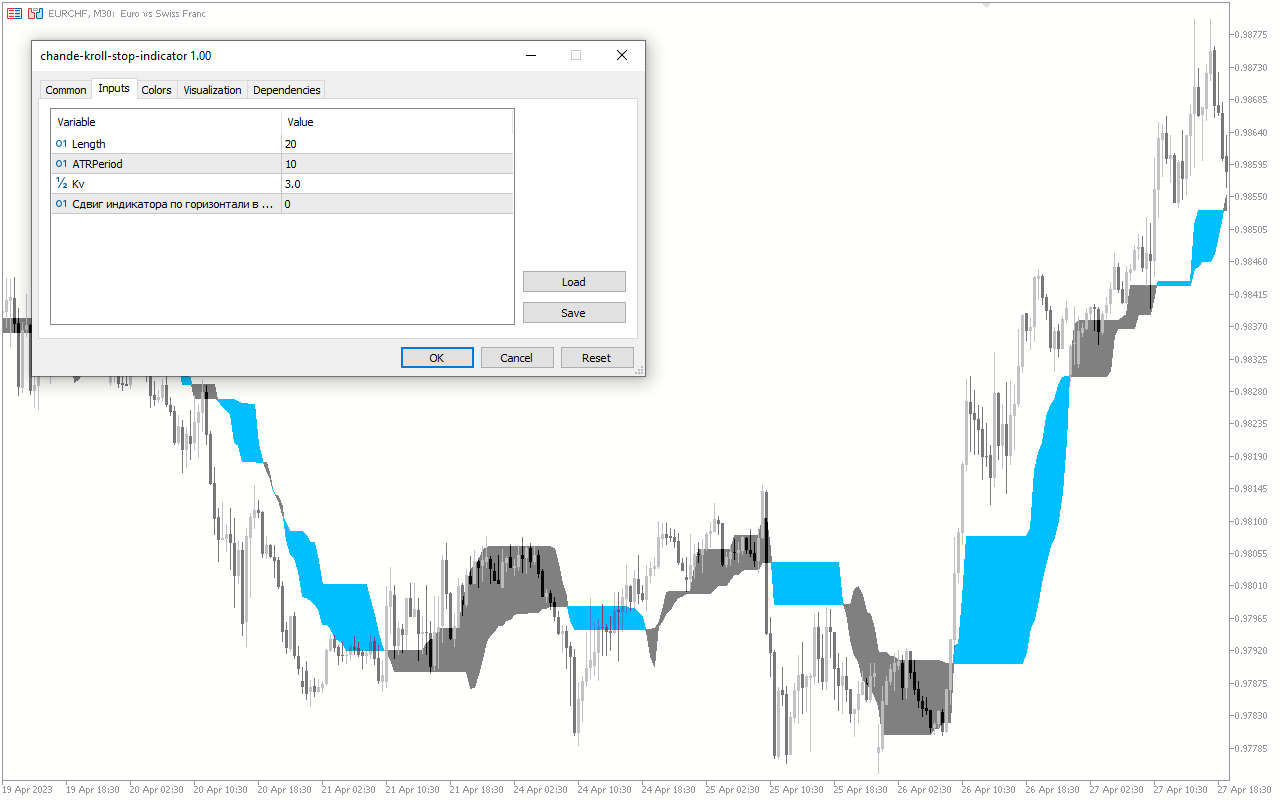Save input parameters with Save button

(574, 313)
